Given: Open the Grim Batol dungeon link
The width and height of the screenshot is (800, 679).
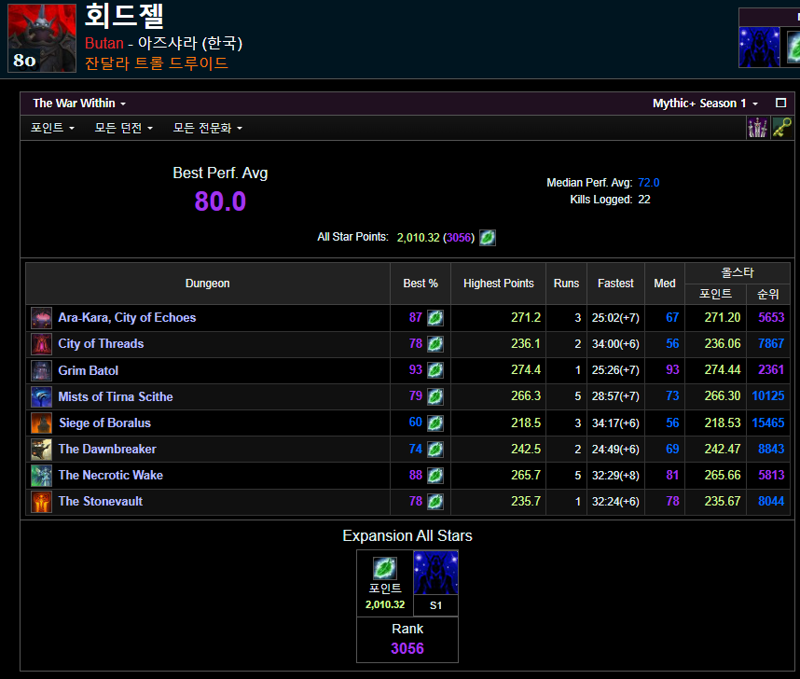Looking at the screenshot, I should click(88, 371).
